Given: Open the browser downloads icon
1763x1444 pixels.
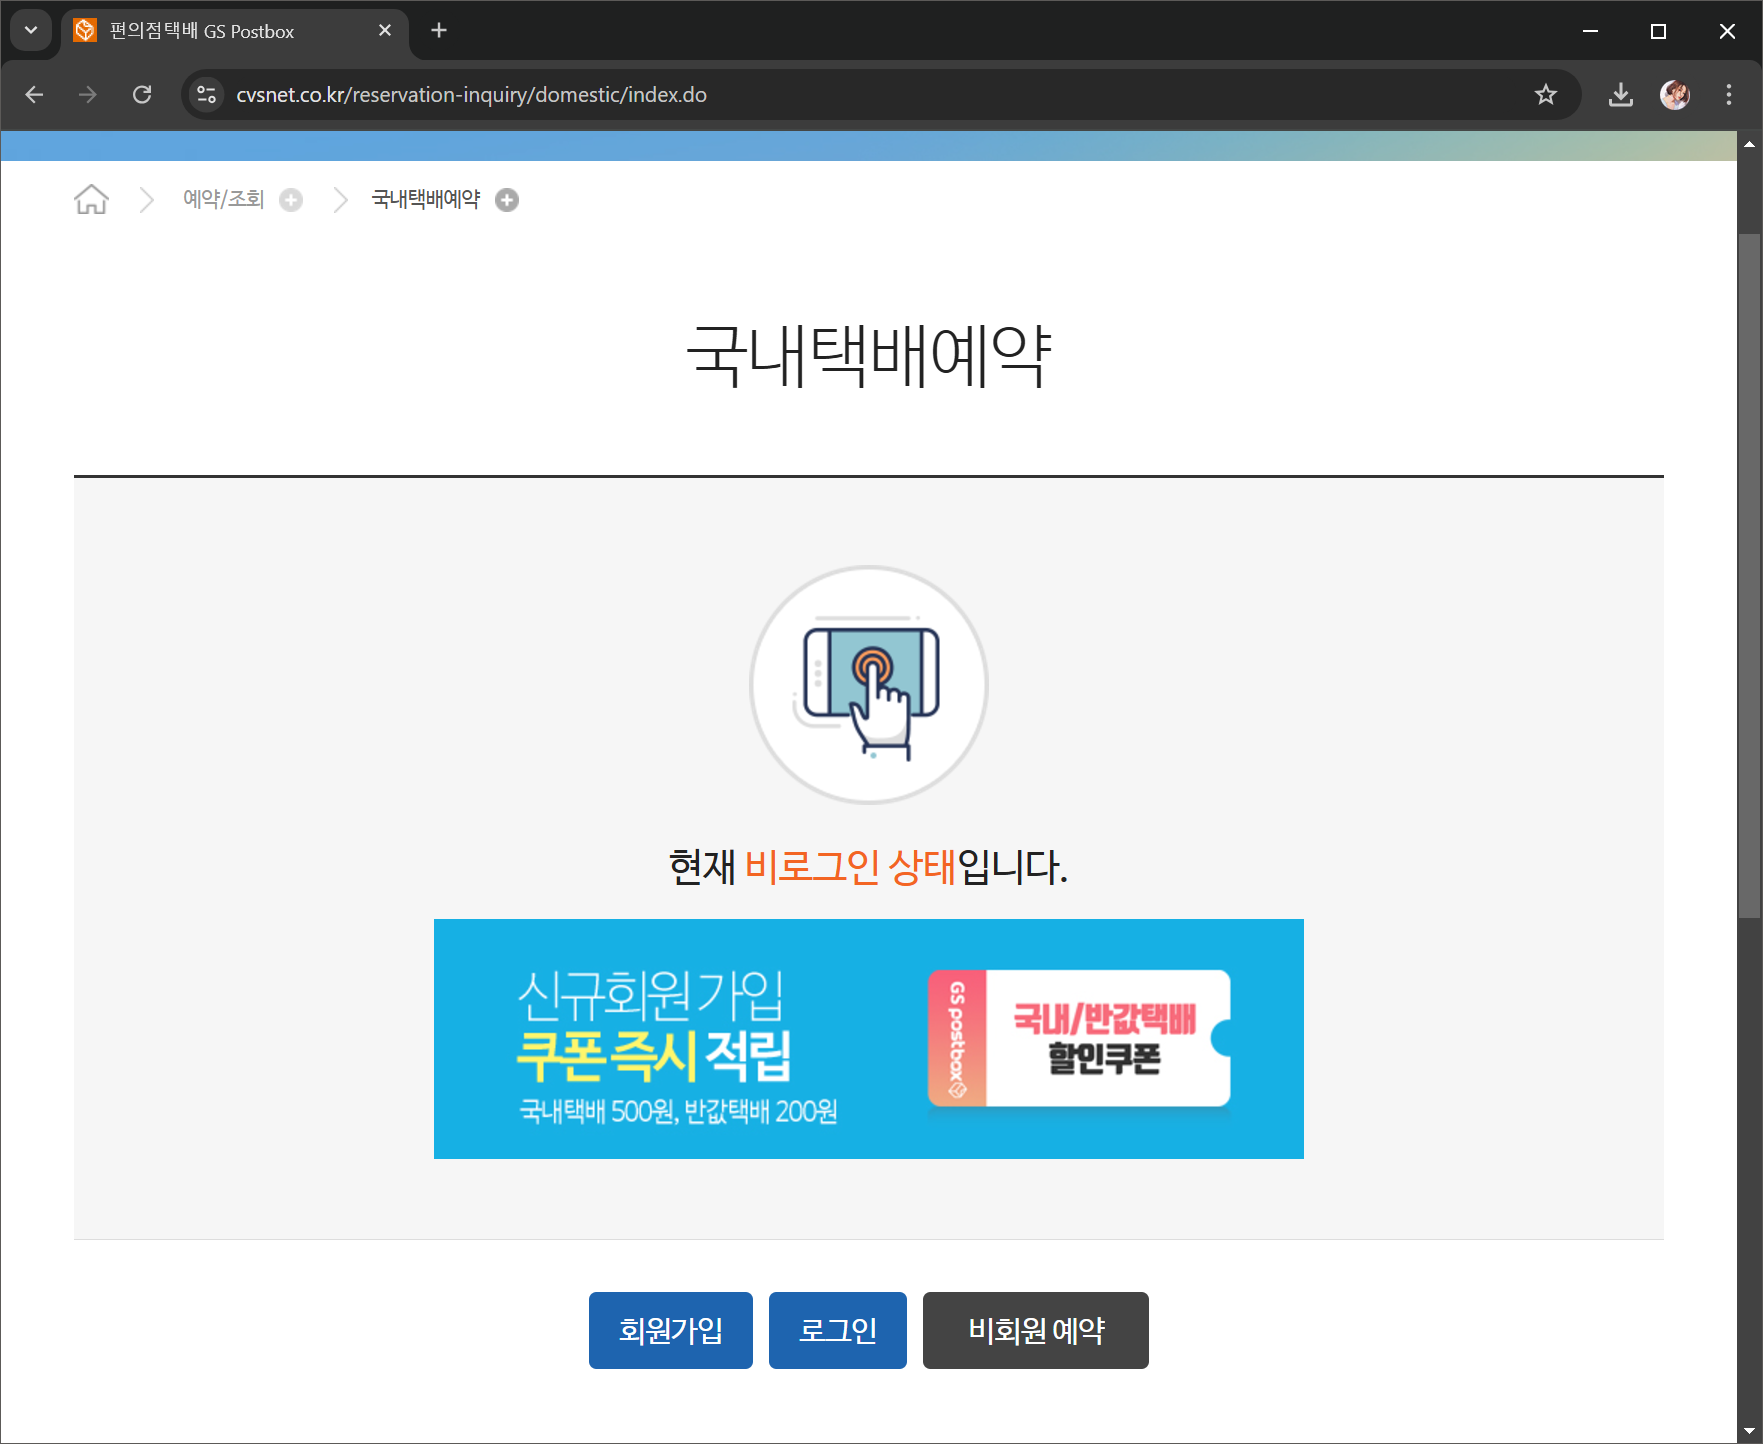Looking at the screenshot, I should (1621, 95).
